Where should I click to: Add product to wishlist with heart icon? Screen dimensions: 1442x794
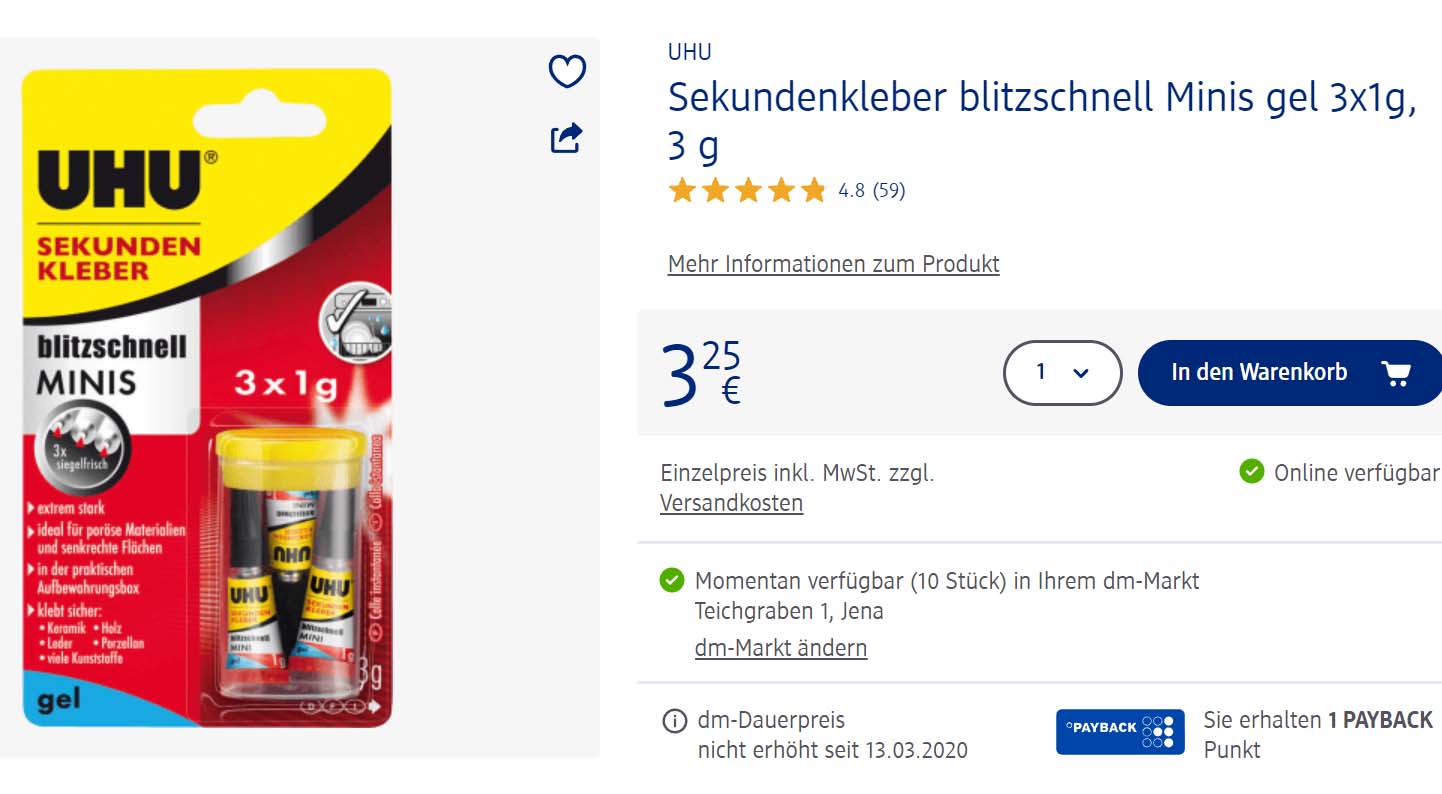click(567, 71)
